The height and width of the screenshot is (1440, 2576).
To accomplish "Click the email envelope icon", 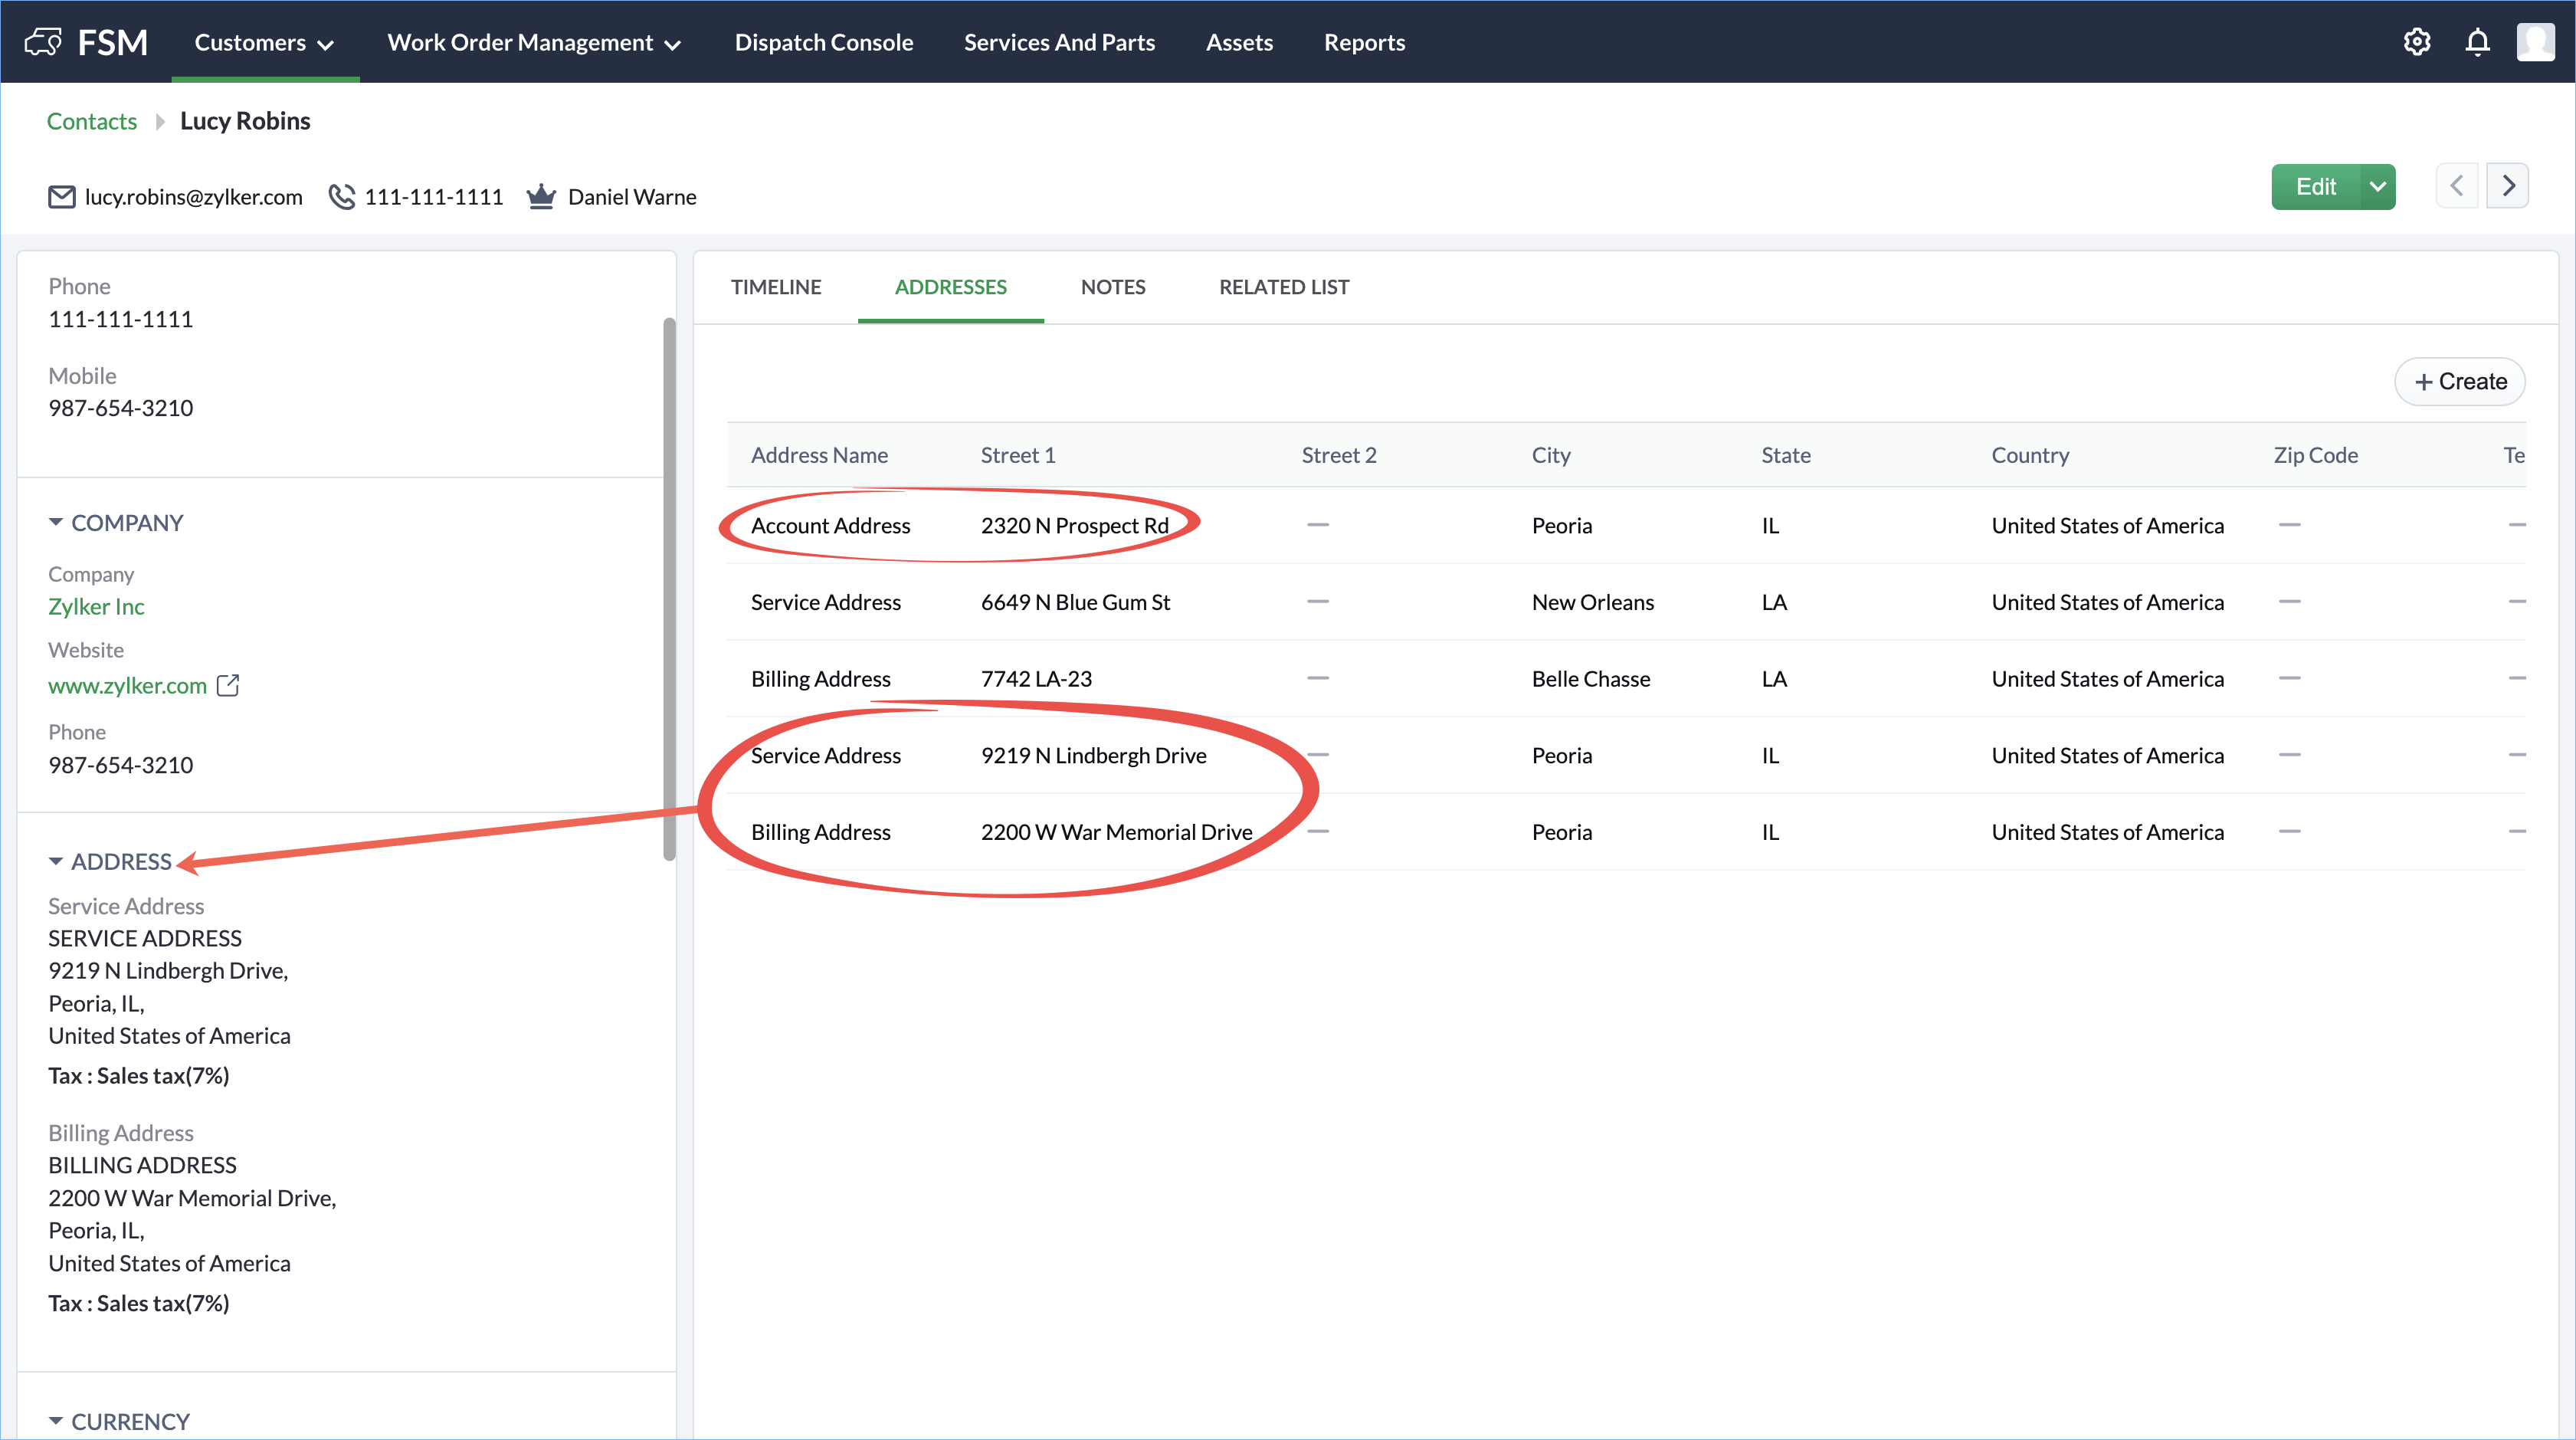I will click(62, 197).
